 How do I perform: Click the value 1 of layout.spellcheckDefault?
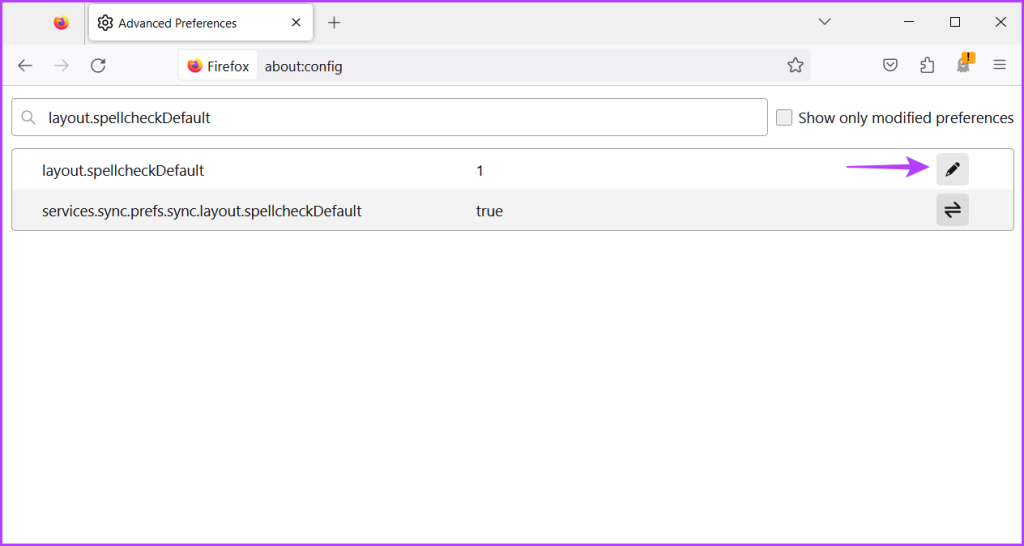point(479,171)
